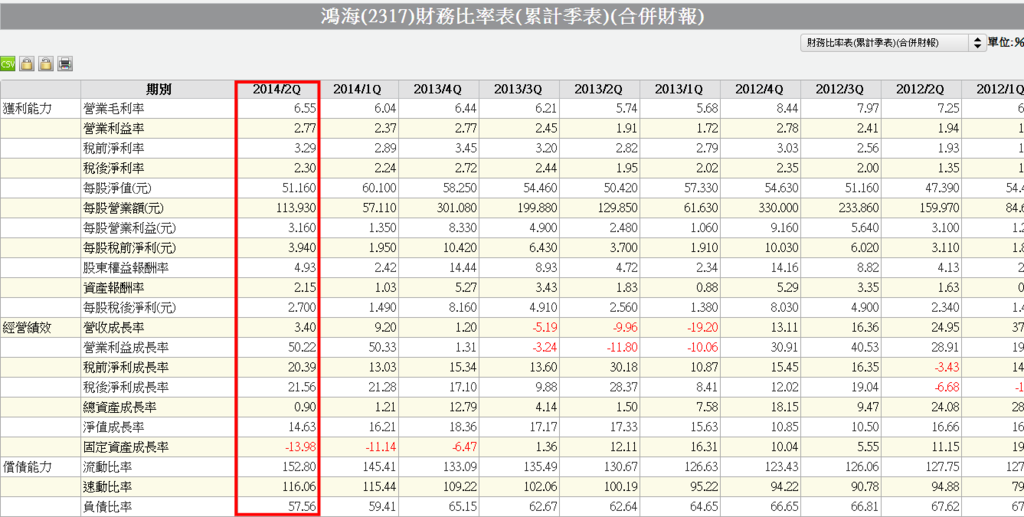Select the 2014/2Q column header
The image size is (1024, 517).
(x=277, y=89)
